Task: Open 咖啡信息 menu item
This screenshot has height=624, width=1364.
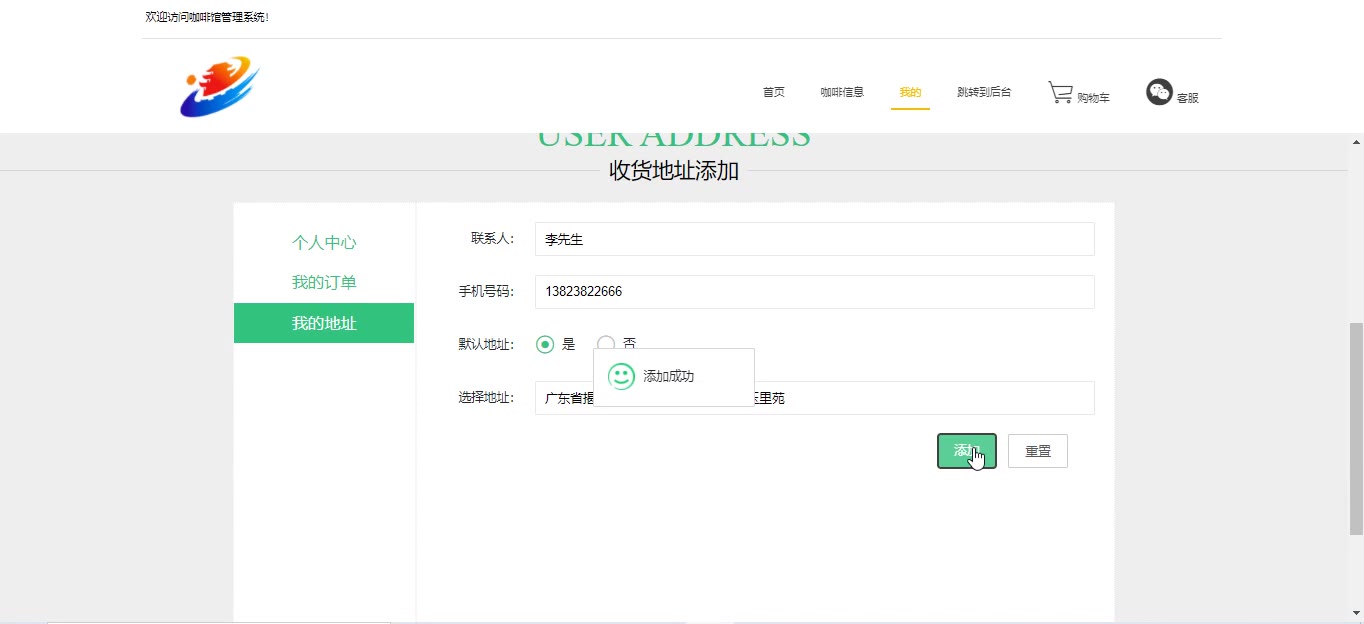Action: click(x=842, y=92)
